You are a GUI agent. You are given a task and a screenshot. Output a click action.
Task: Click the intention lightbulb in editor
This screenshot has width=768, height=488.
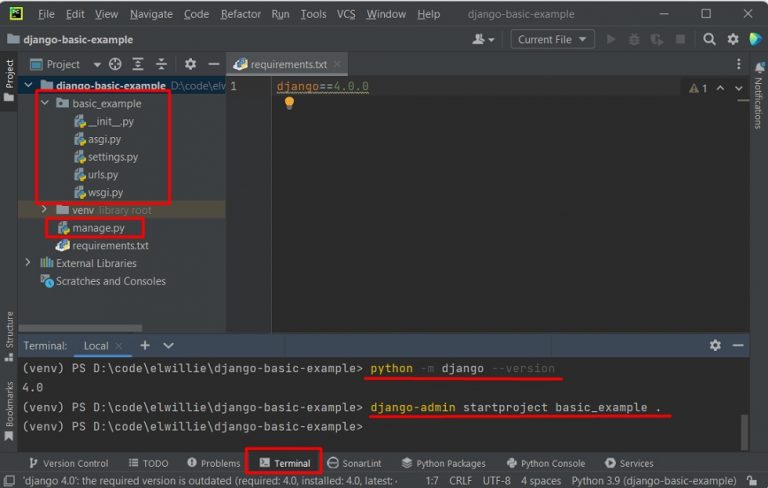pyautogui.click(x=289, y=103)
